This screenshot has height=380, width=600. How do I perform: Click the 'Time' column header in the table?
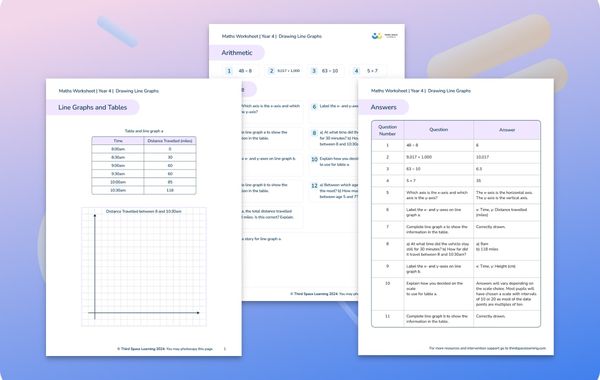click(x=118, y=141)
